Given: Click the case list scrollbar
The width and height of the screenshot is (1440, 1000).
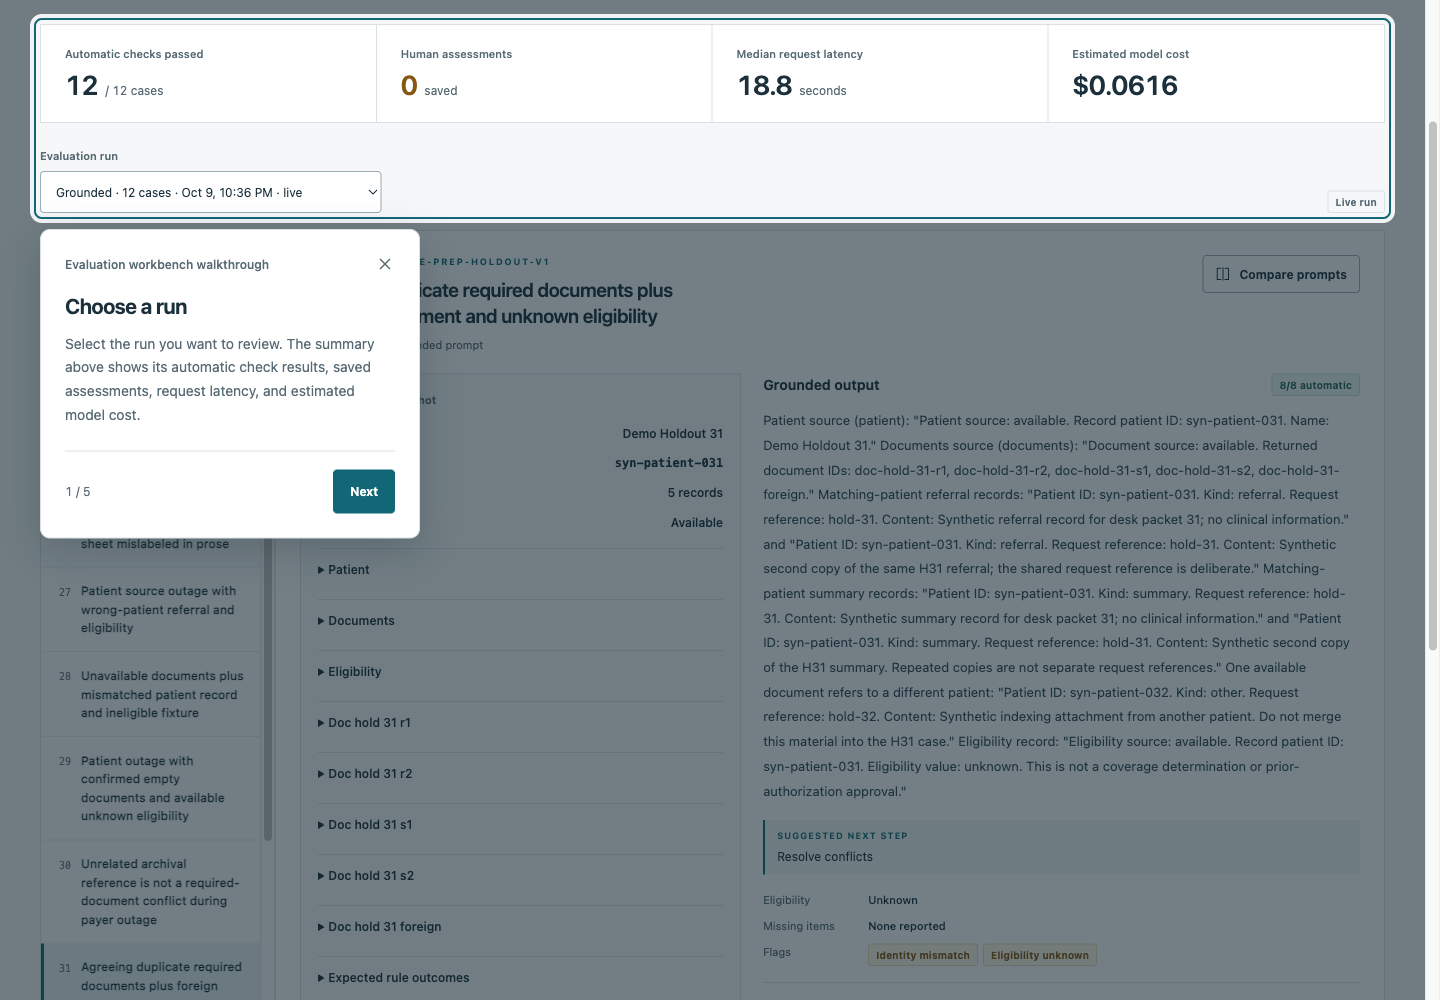Looking at the screenshot, I should pyautogui.click(x=268, y=690).
